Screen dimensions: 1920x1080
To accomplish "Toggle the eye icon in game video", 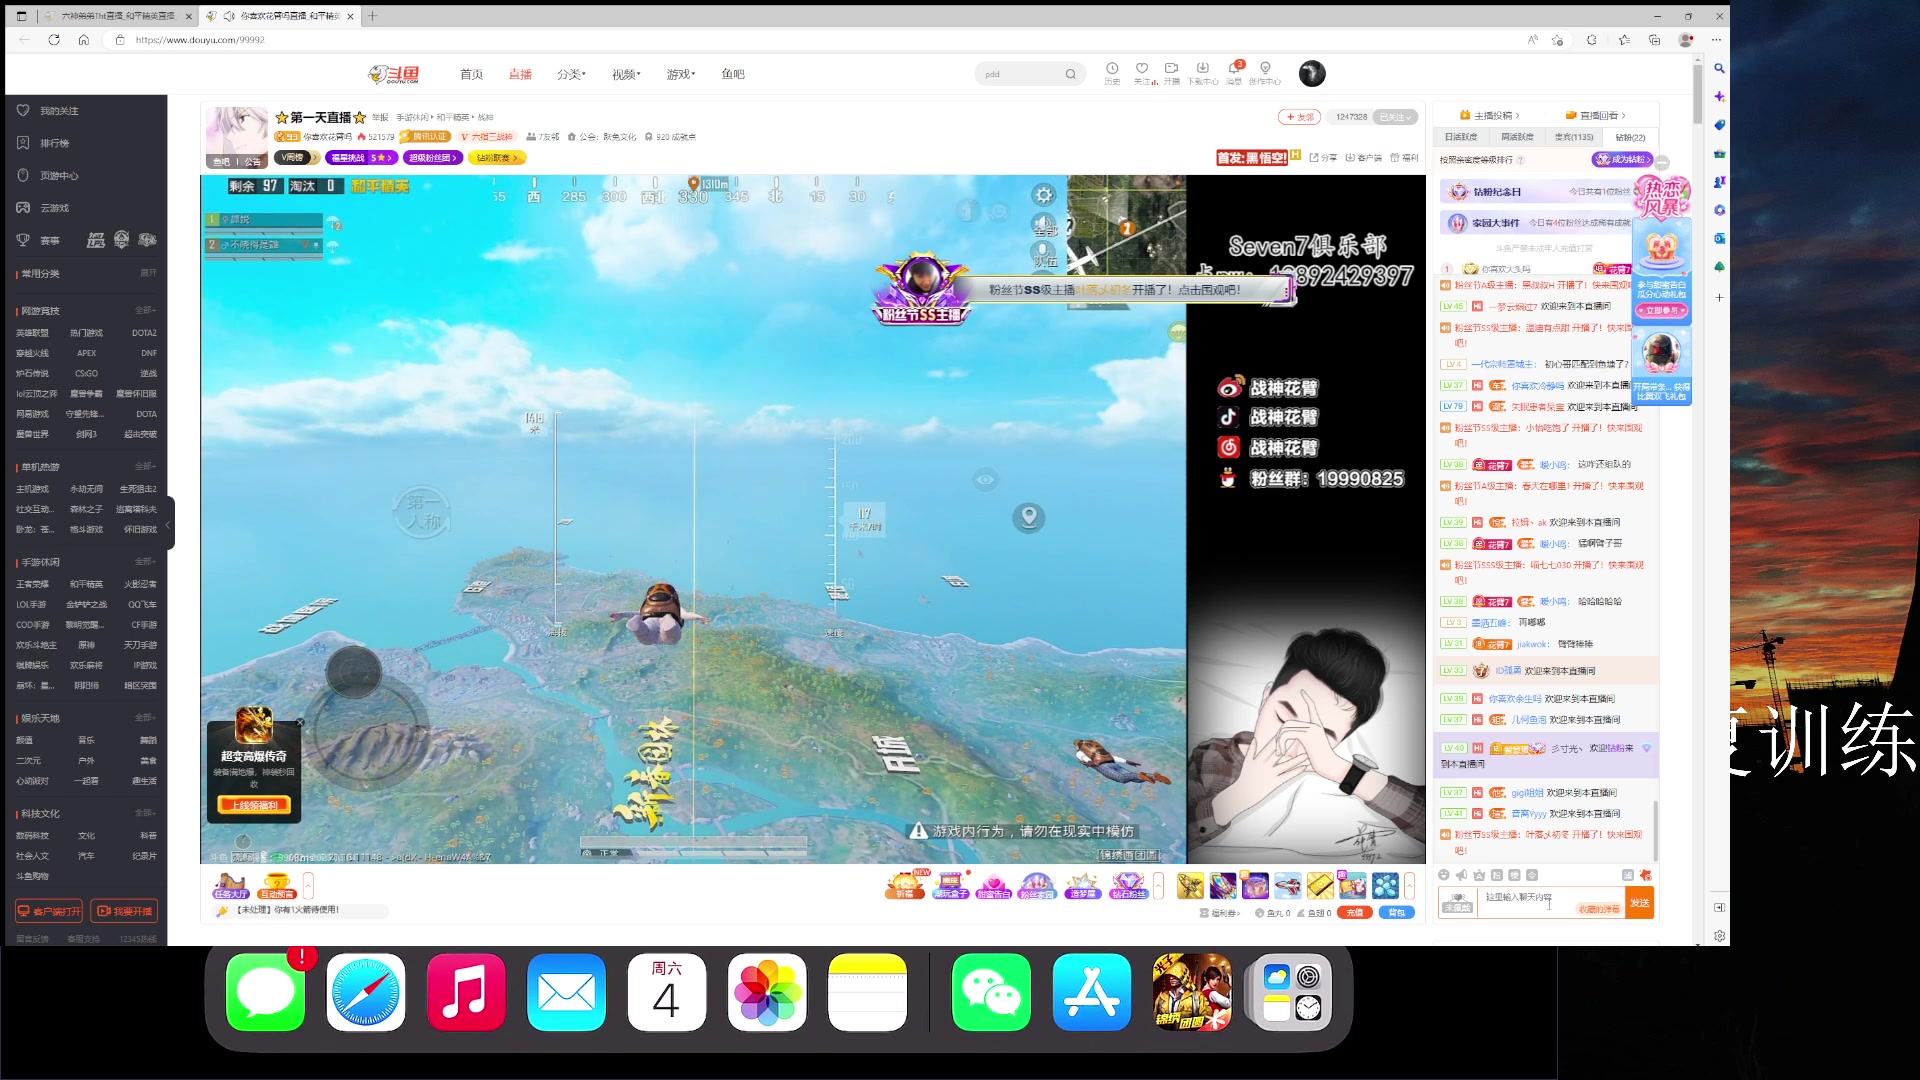I will pos(985,480).
